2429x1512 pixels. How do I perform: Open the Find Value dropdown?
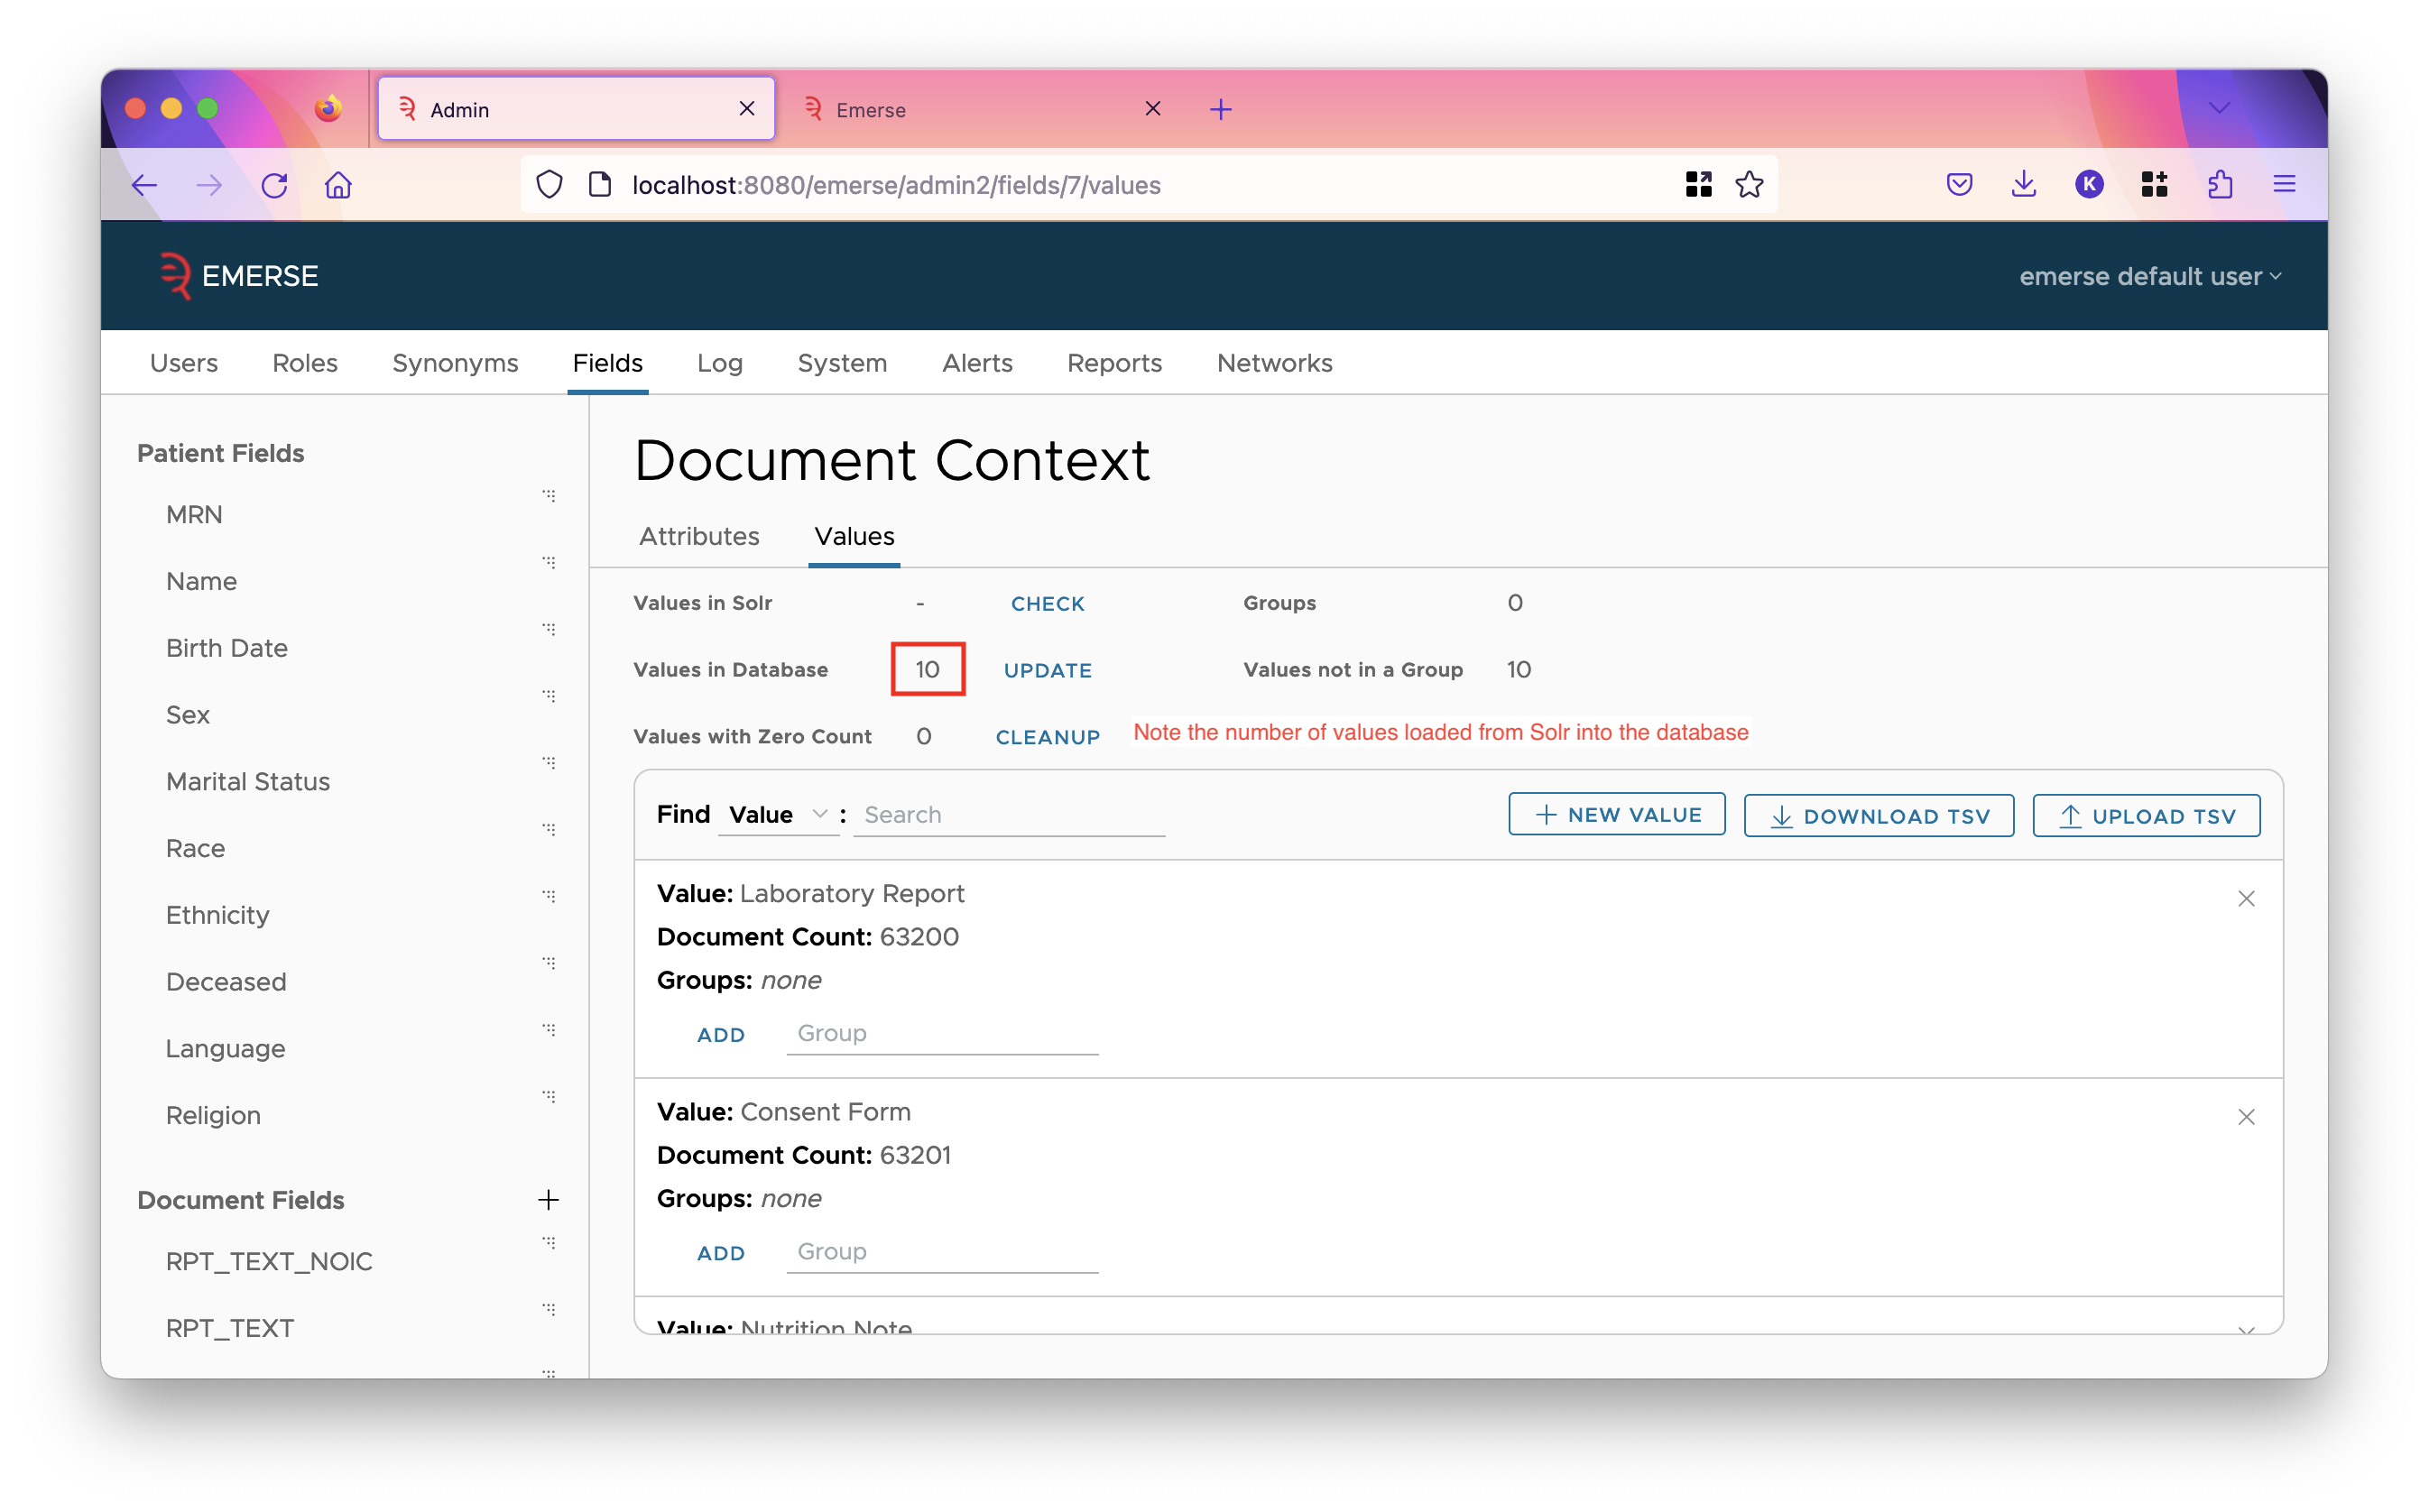pos(778,815)
